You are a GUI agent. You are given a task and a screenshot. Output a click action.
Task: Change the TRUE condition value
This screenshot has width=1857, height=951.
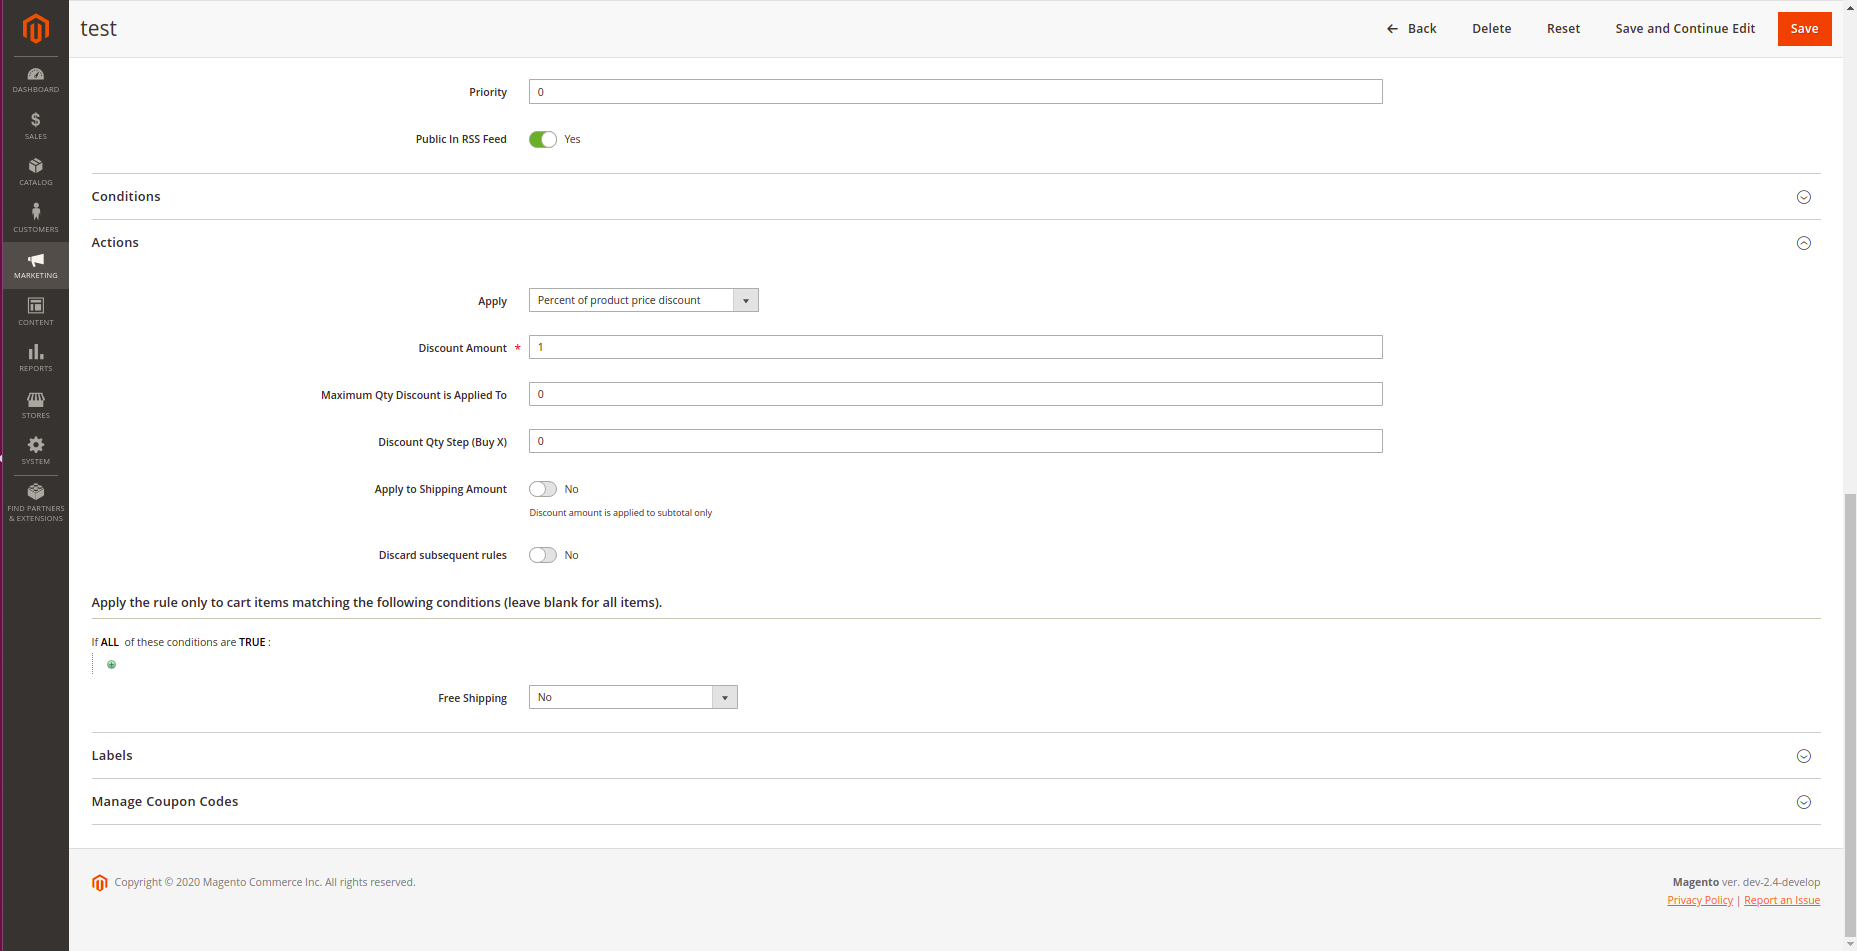click(252, 642)
